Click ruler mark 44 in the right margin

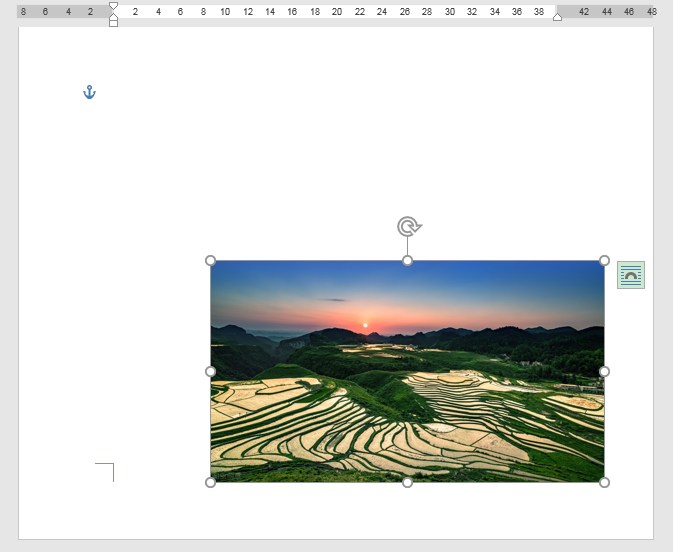[606, 12]
